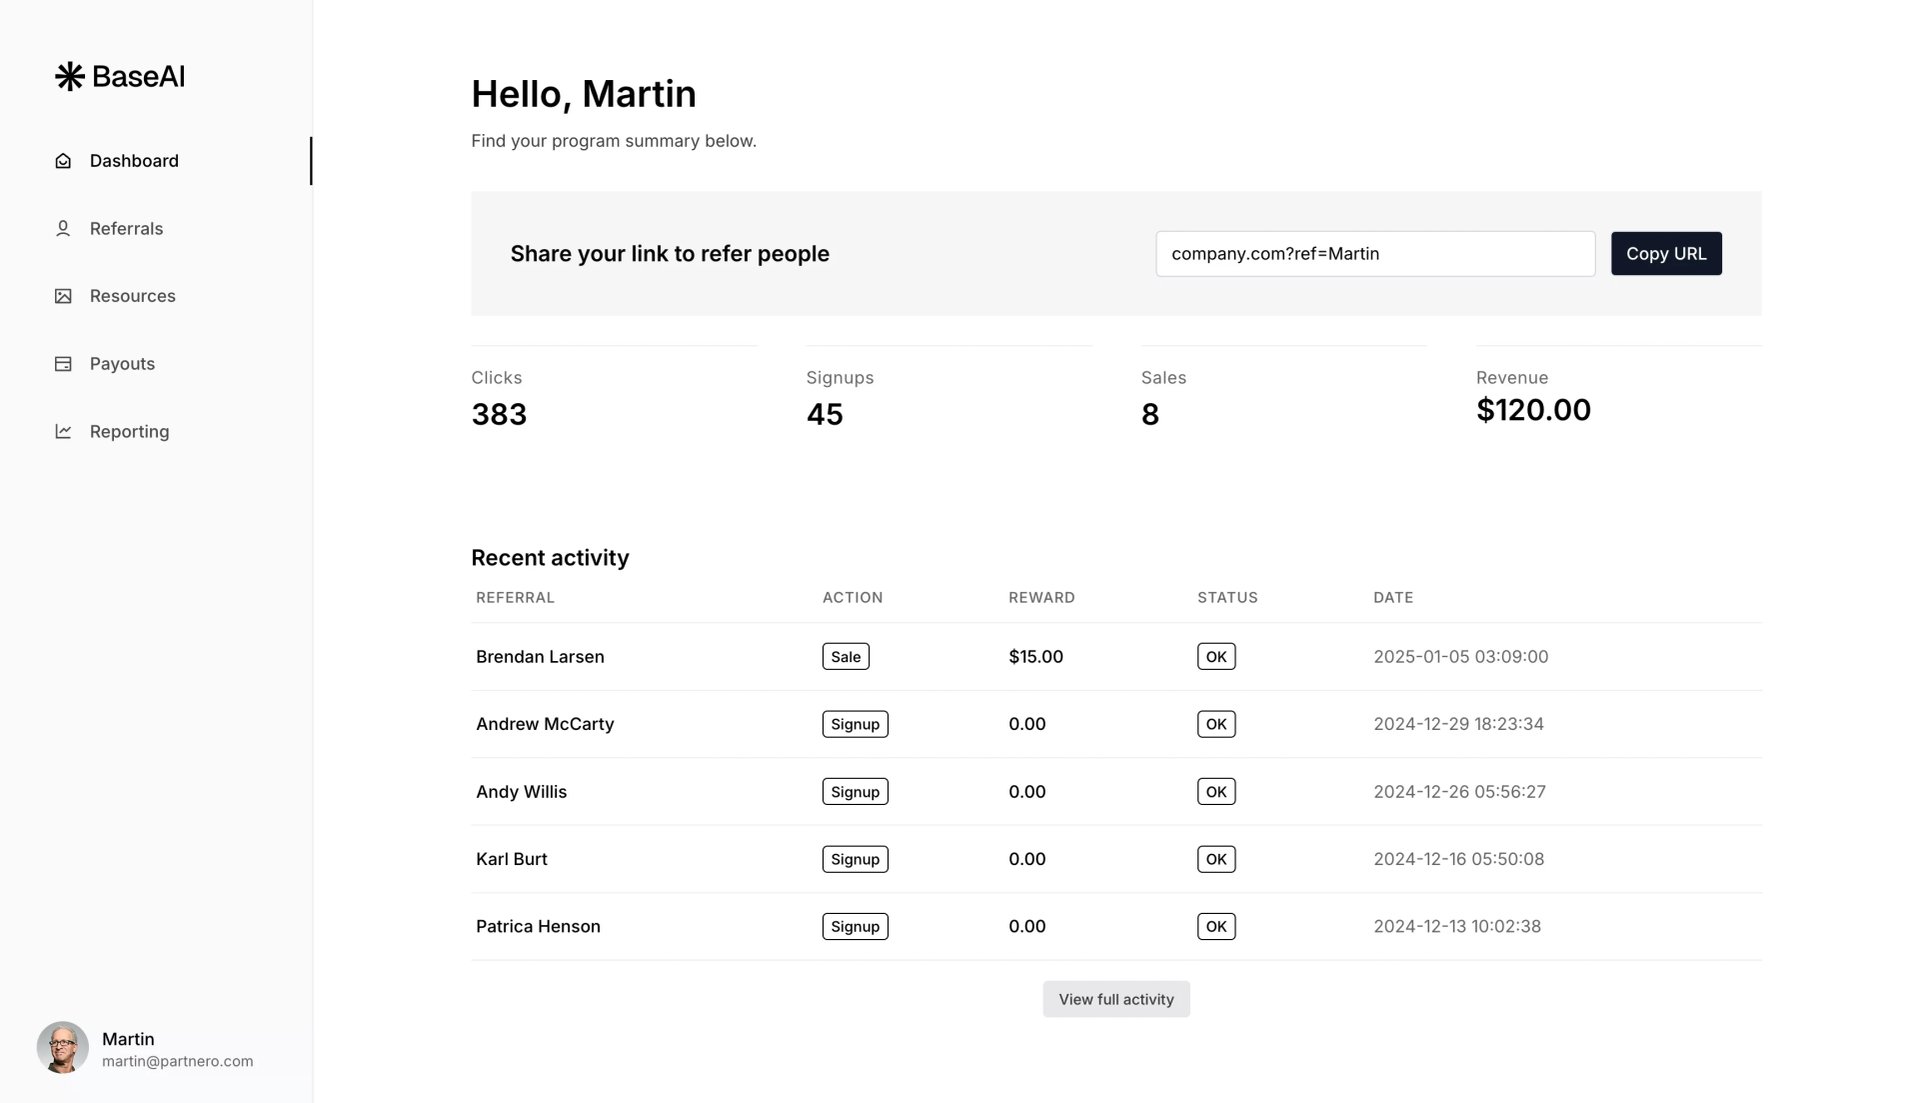The image size is (1920, 1103).
Task: Click the OK status for Karl Burt
Action: [1216, 859]
